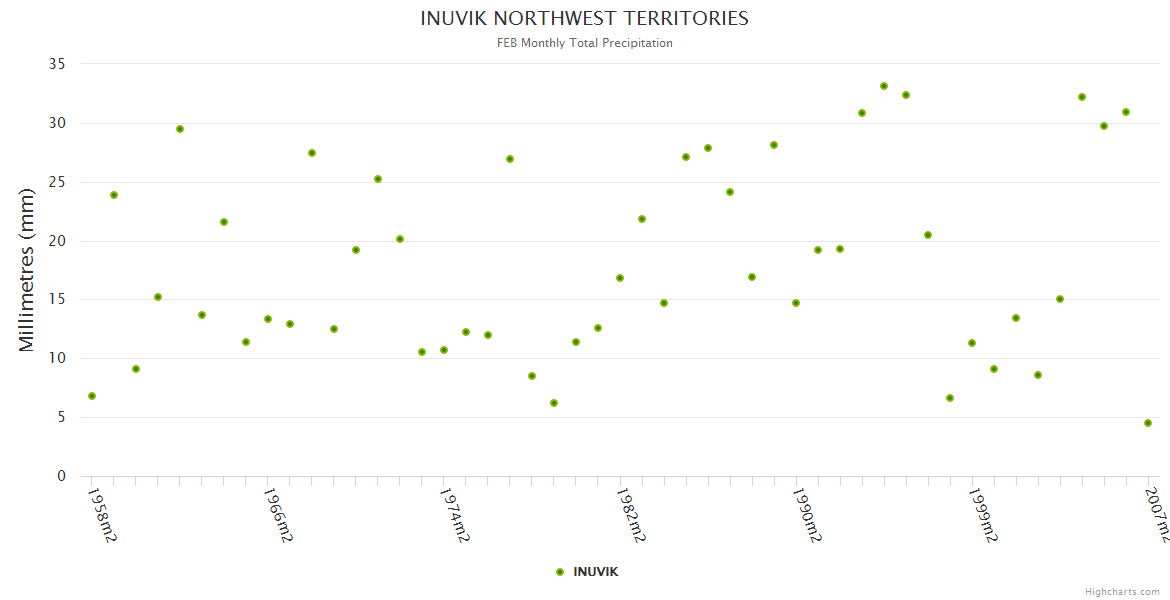Click the chart title INUVIK NORTHWEST TERRITORIES

584,18
